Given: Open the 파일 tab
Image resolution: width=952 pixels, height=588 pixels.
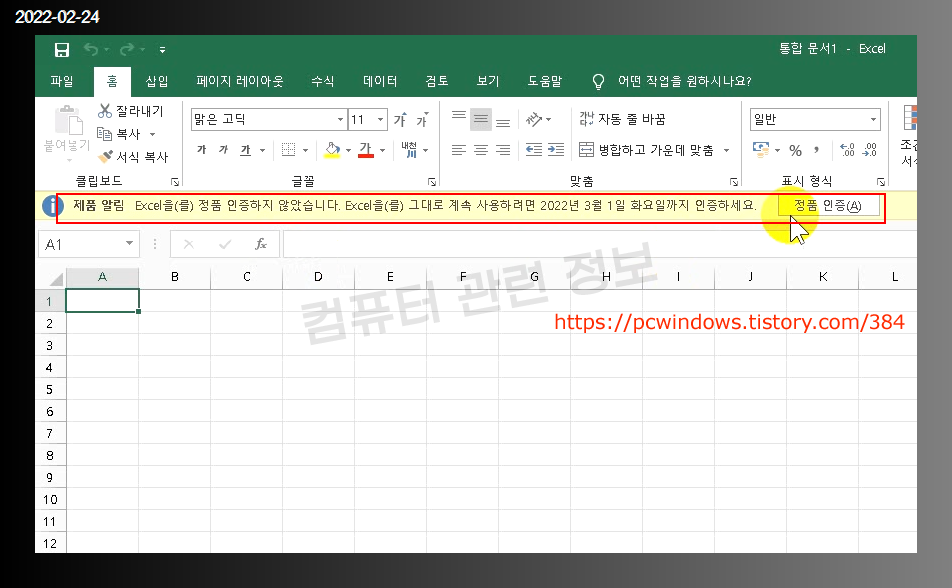Looking at the screenshot, I should point(62,81).
